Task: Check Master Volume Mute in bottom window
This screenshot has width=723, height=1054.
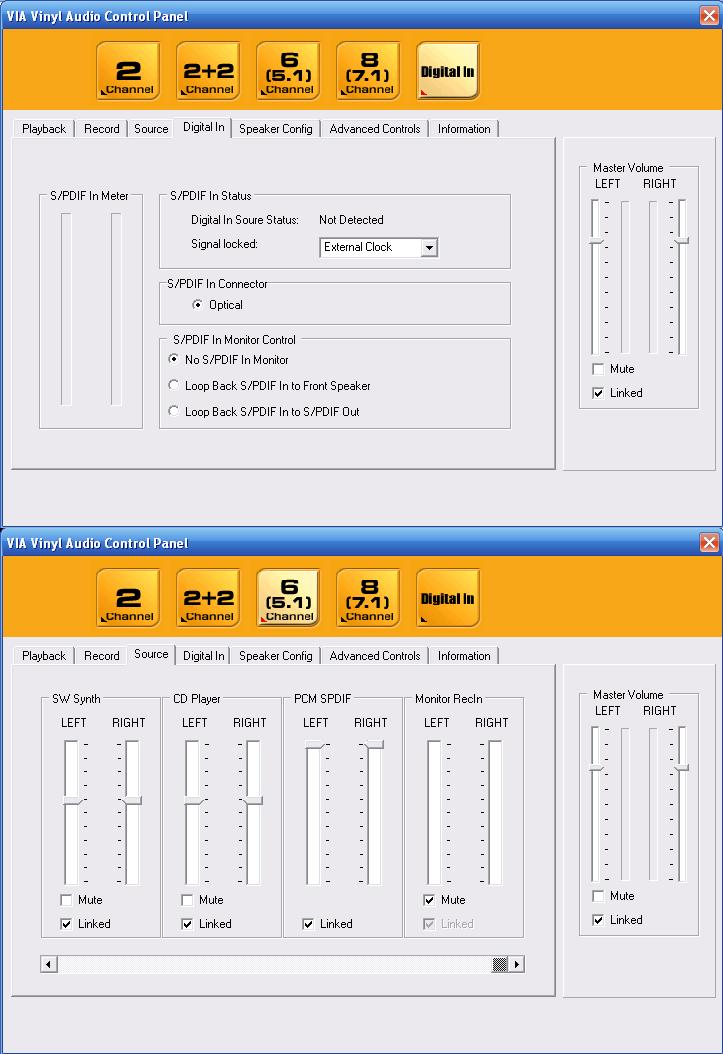Action: click(x=598, y=896)
